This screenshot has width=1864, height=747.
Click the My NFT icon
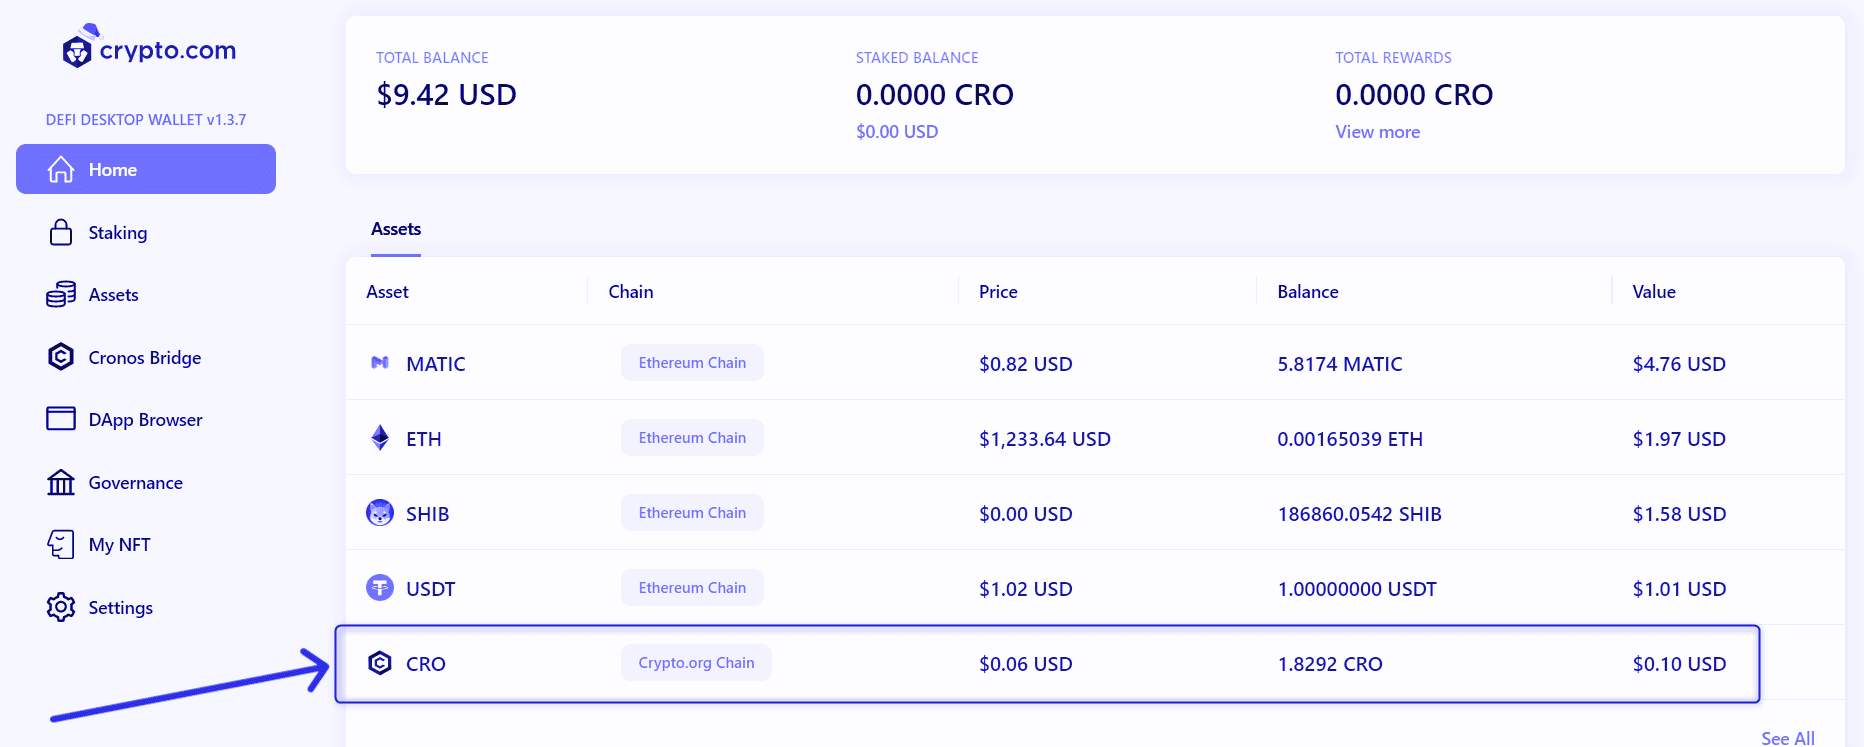(61, 545)
